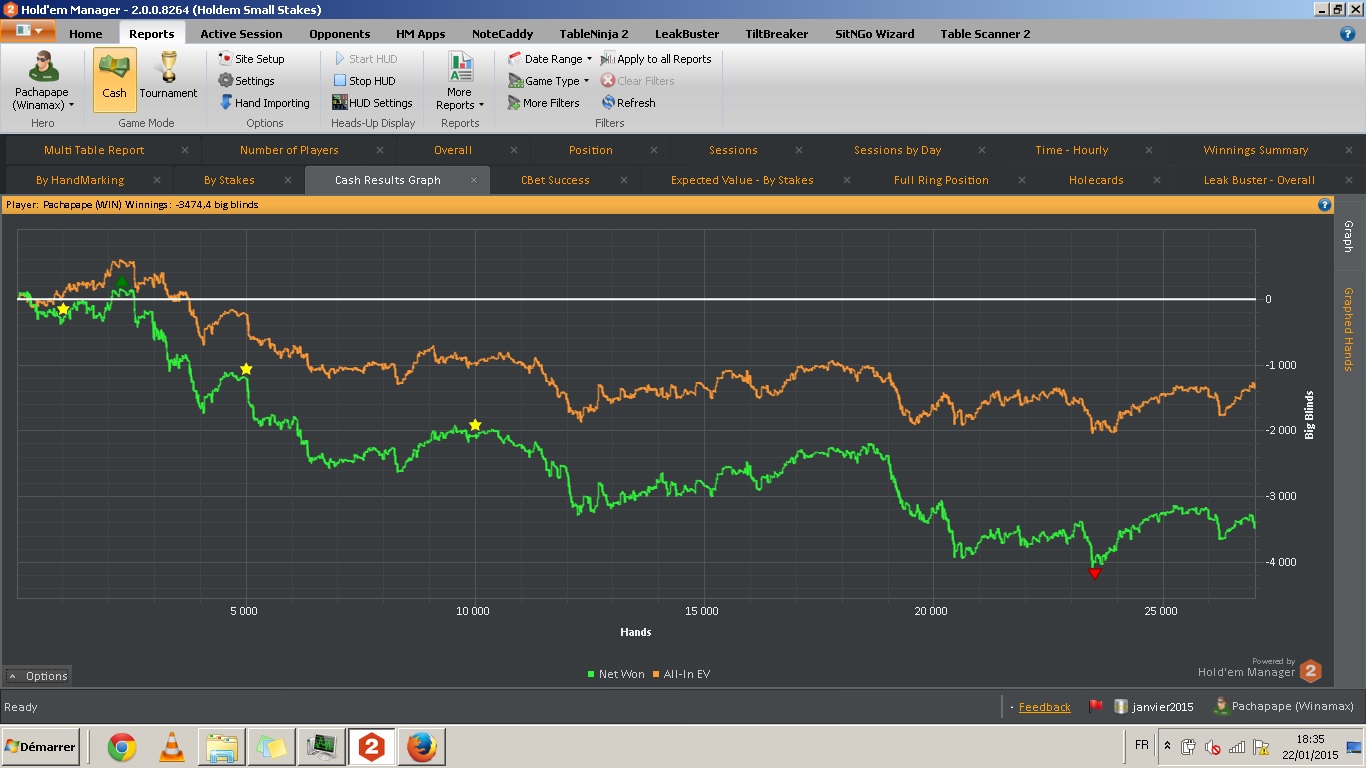1366x768 pixels.
Task: Close the Multi Table Report tab
Action: click(x=185, y=150)
